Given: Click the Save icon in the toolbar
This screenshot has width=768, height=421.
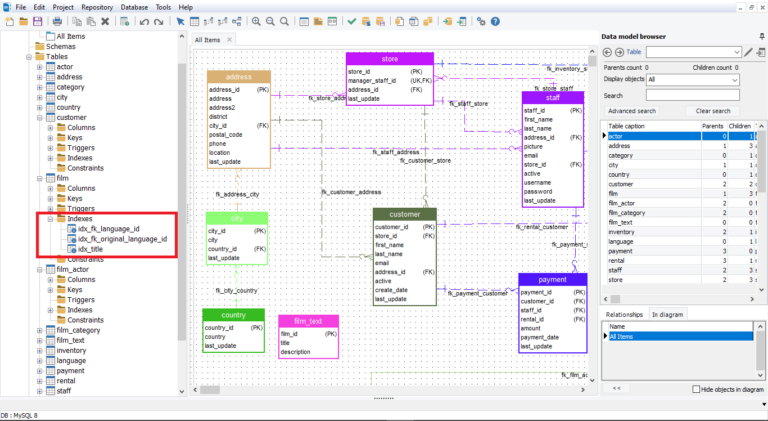Looking at the screenshot, I should pyautogui.click(x=38, y=21).
